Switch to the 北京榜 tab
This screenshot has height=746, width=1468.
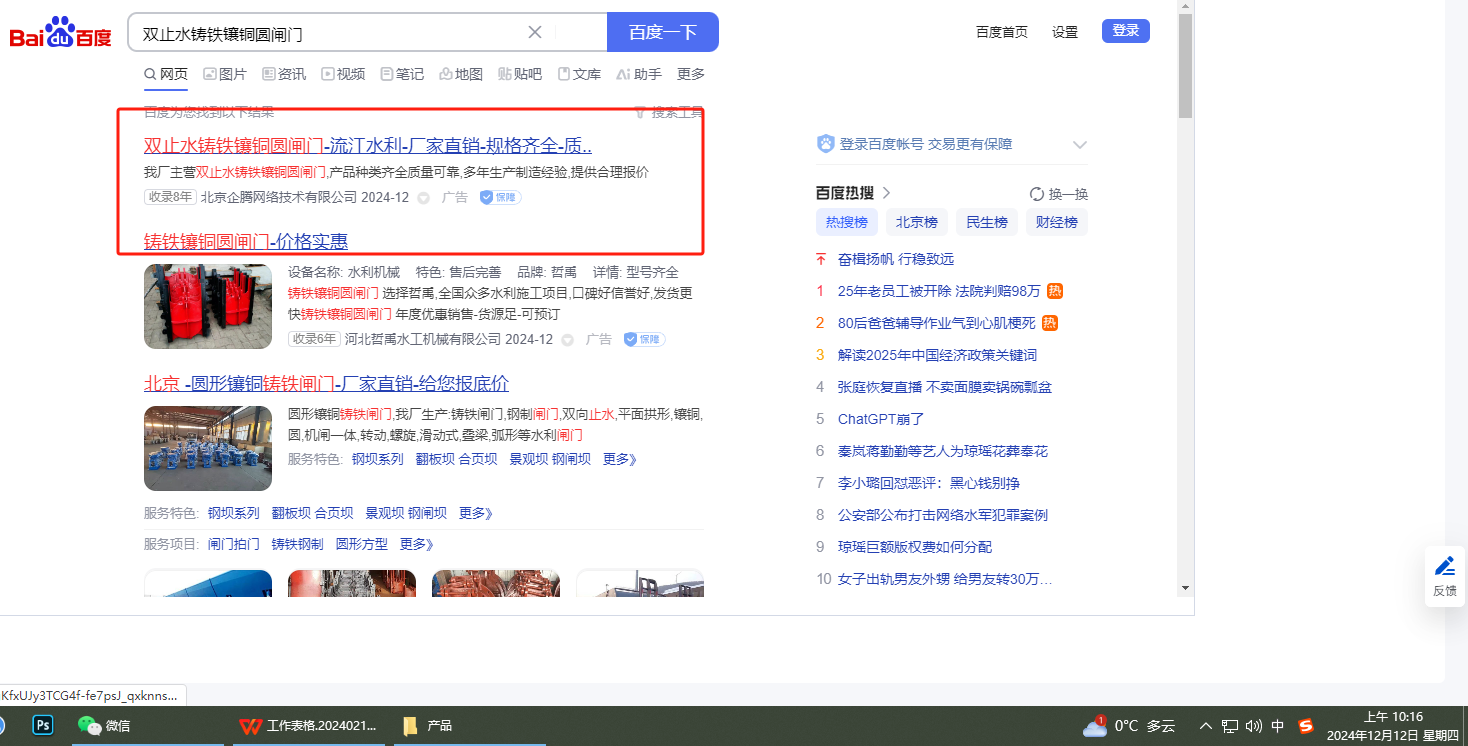(917, 222)
